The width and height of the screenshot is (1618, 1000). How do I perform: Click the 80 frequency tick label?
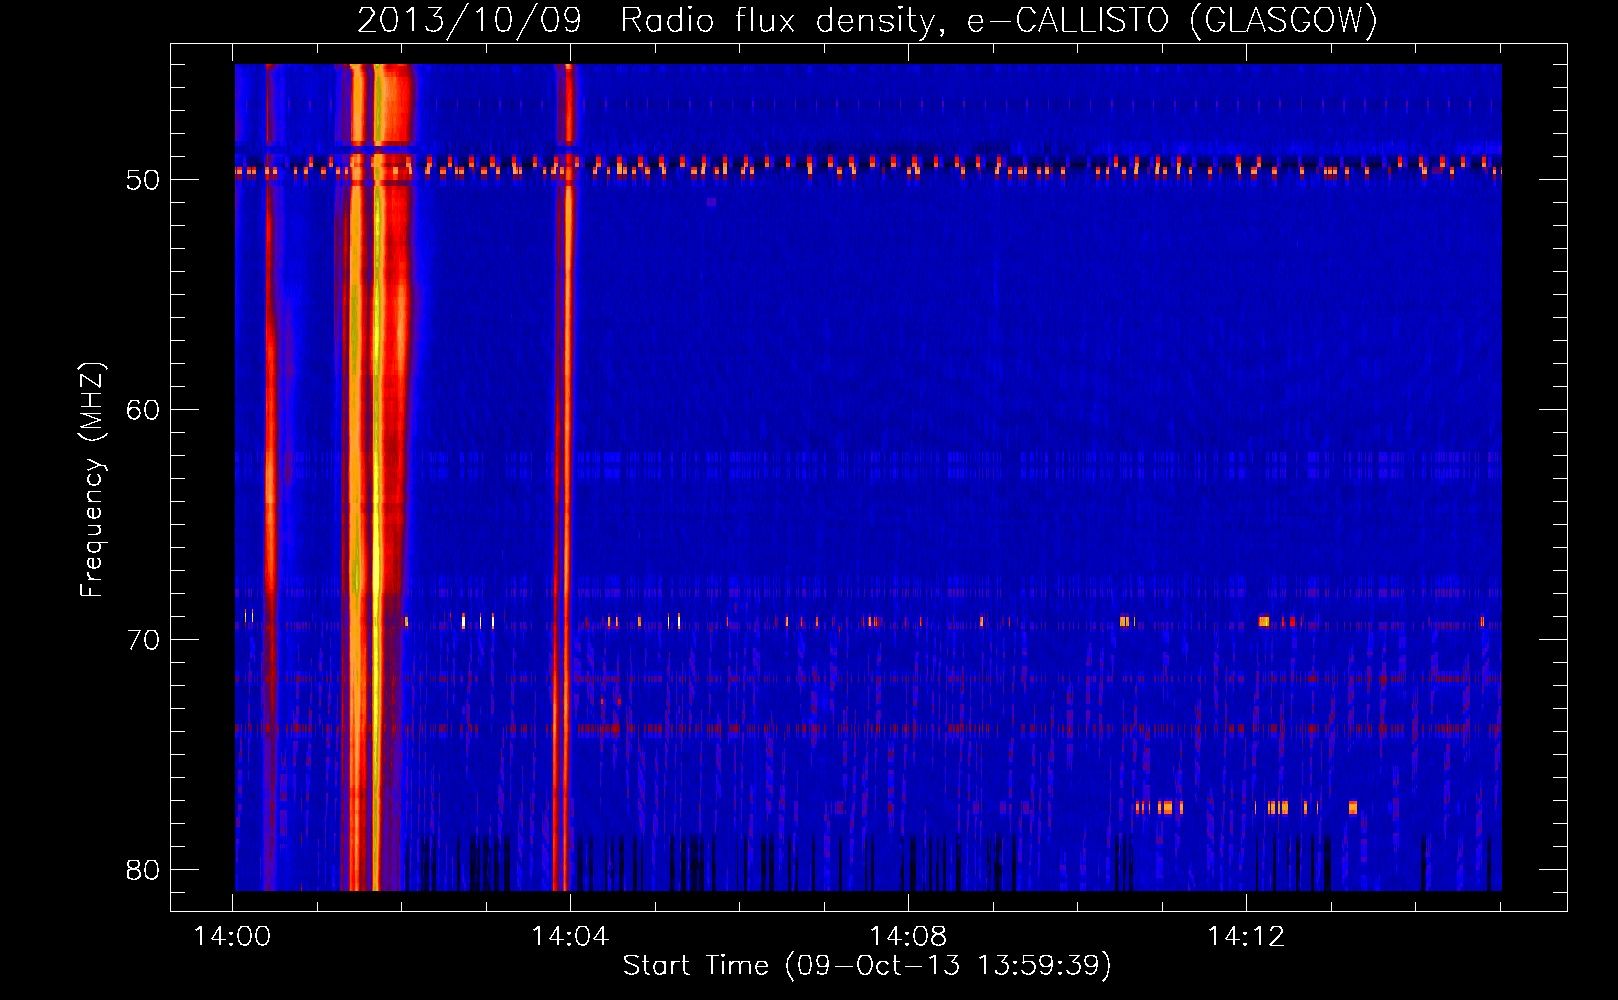tap(143, 870)
